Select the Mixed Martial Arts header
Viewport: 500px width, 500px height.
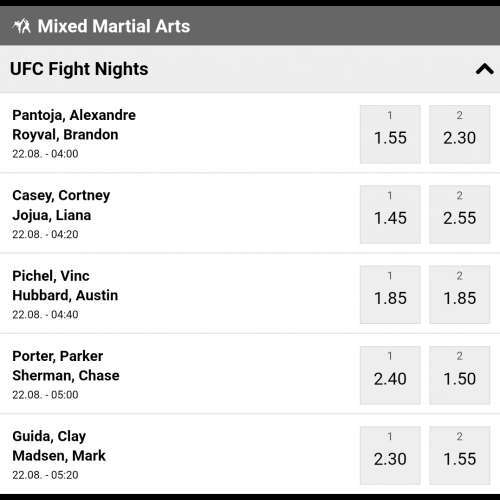[x=250, y=26]
